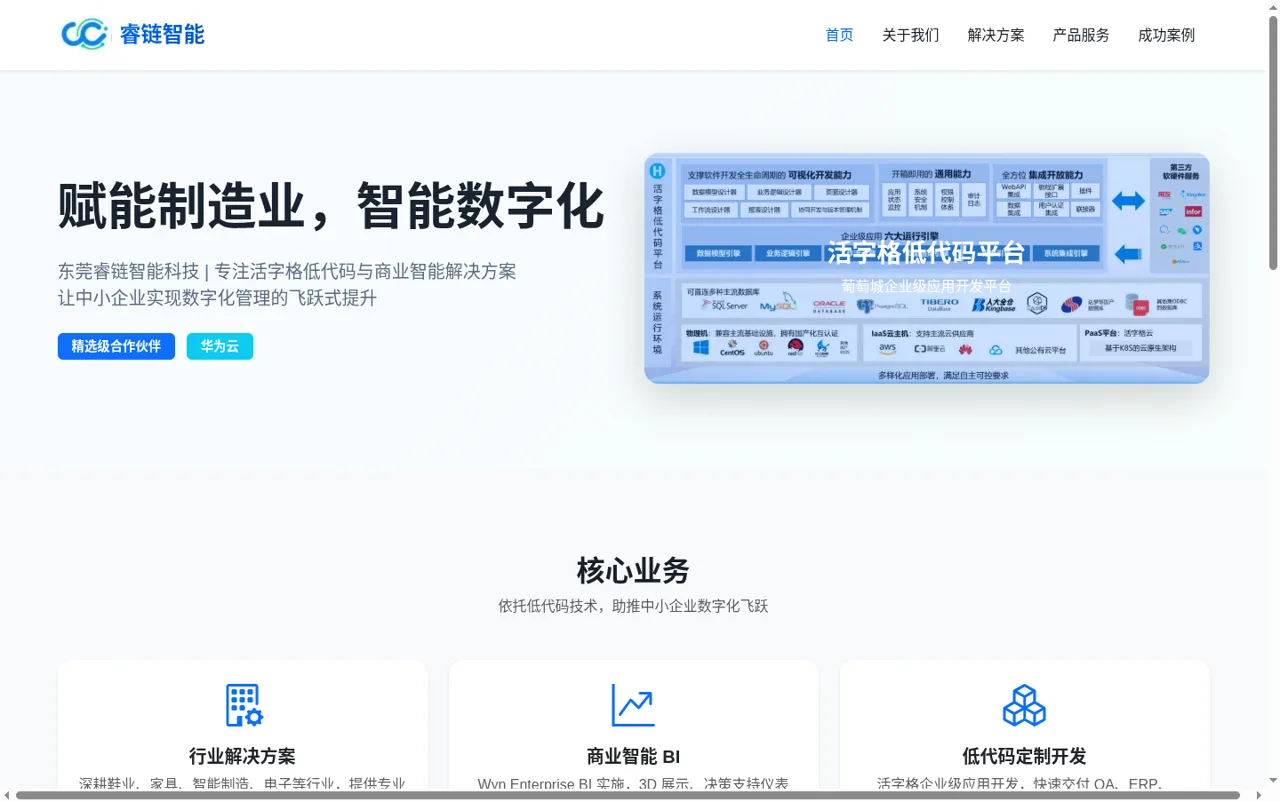Click the 让中小企业实现数字化管理的飞跃式提升 line
Viewport: 1280px width, 802px height.
[x=217, y=298]
